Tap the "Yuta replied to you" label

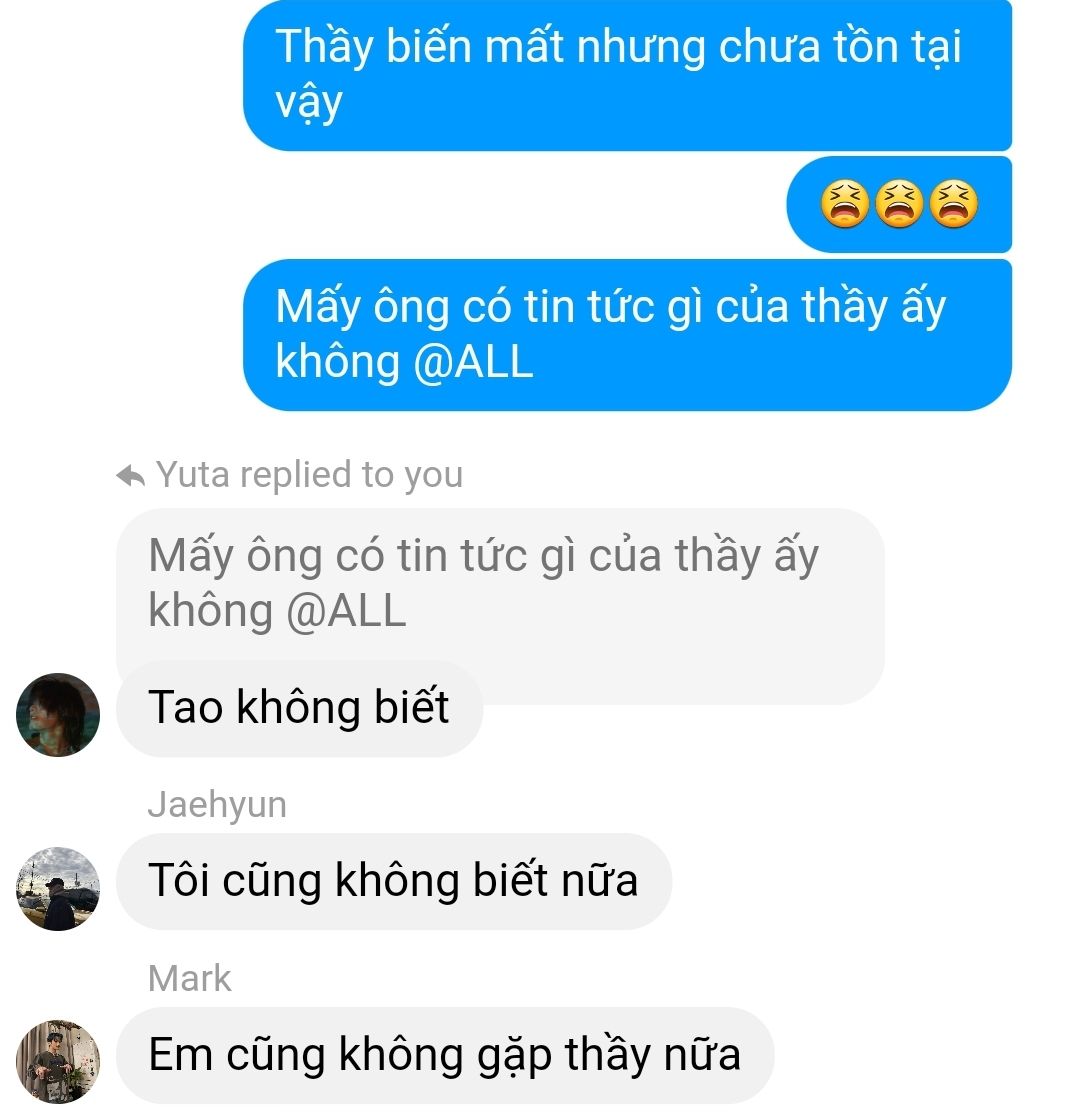[309, 475]
